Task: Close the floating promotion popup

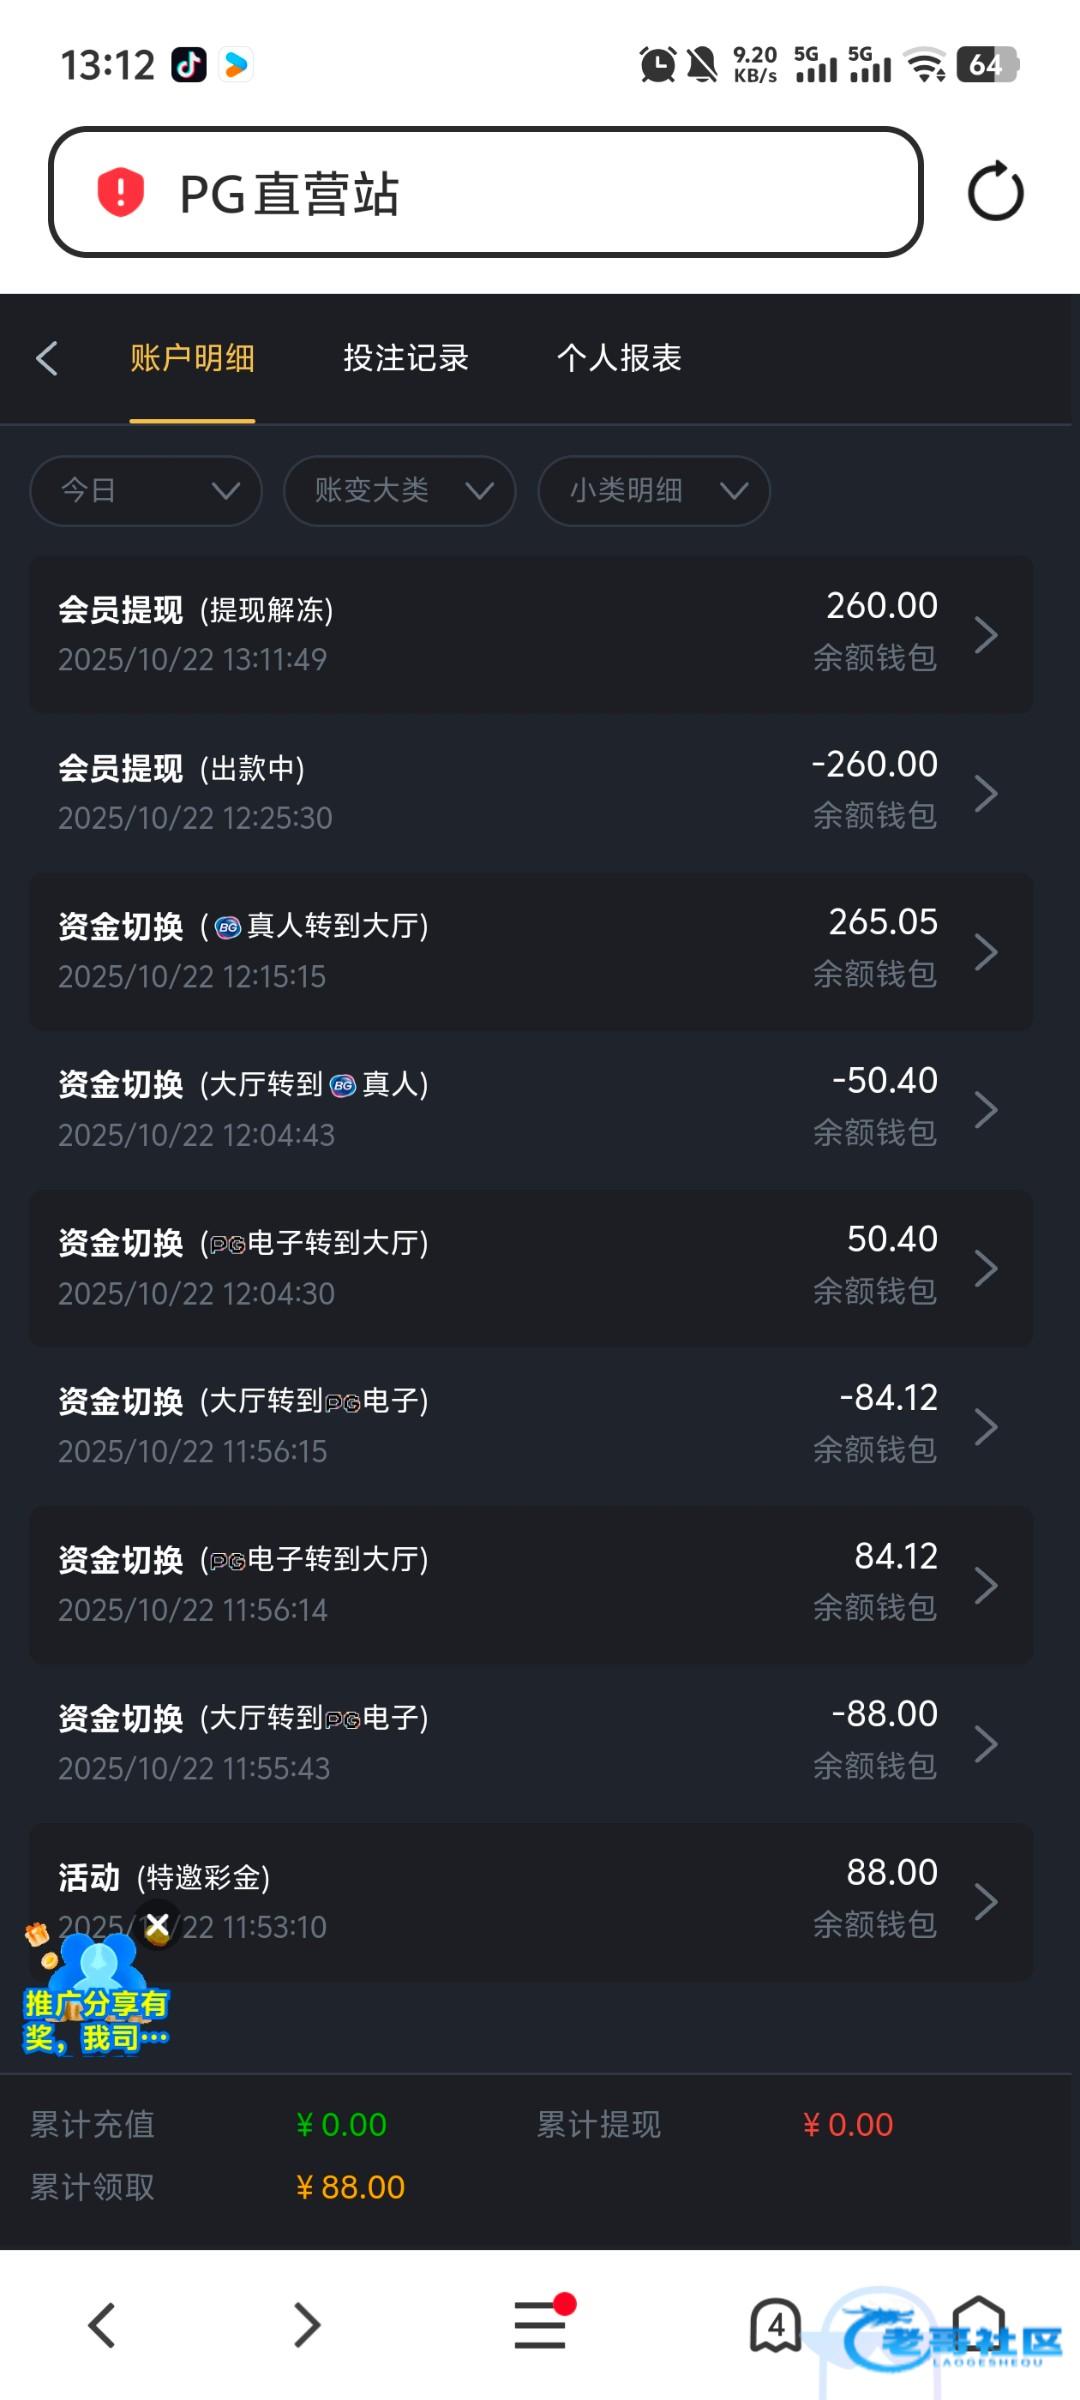Action: click(158, 1925)
